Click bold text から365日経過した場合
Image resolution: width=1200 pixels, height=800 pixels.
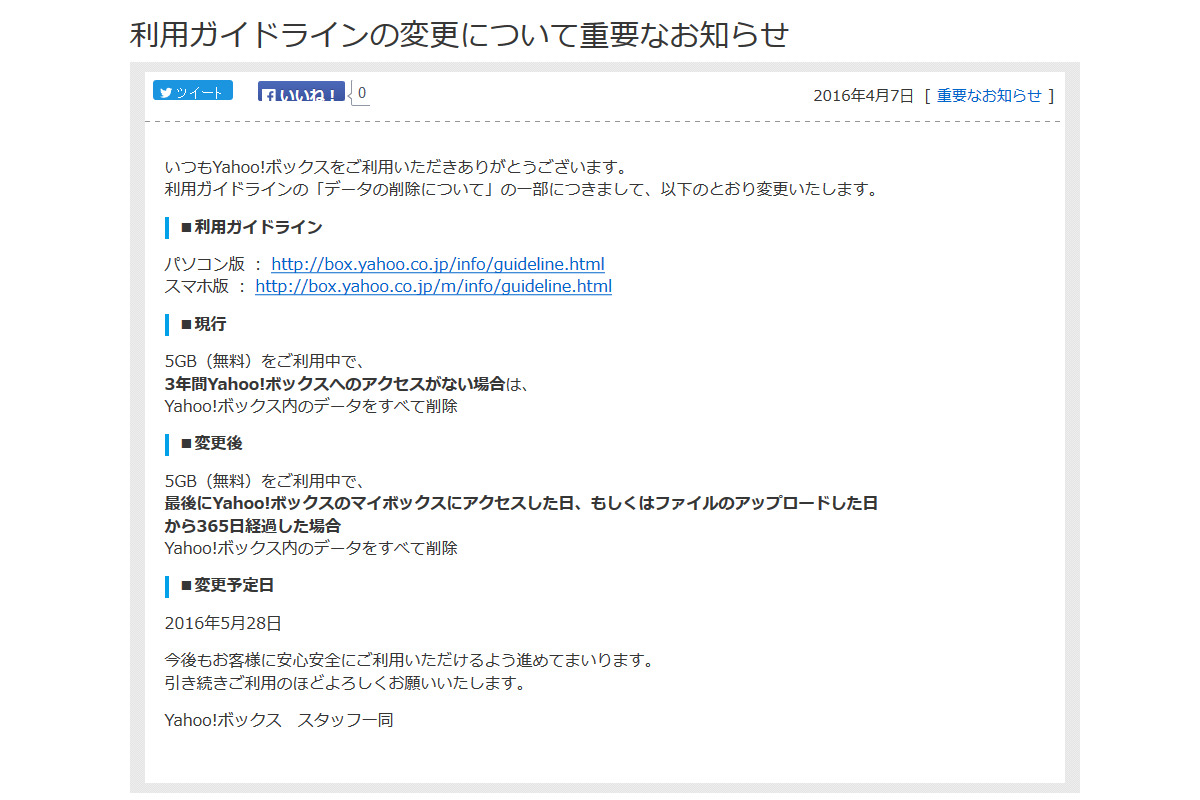[x=252, y=526]
